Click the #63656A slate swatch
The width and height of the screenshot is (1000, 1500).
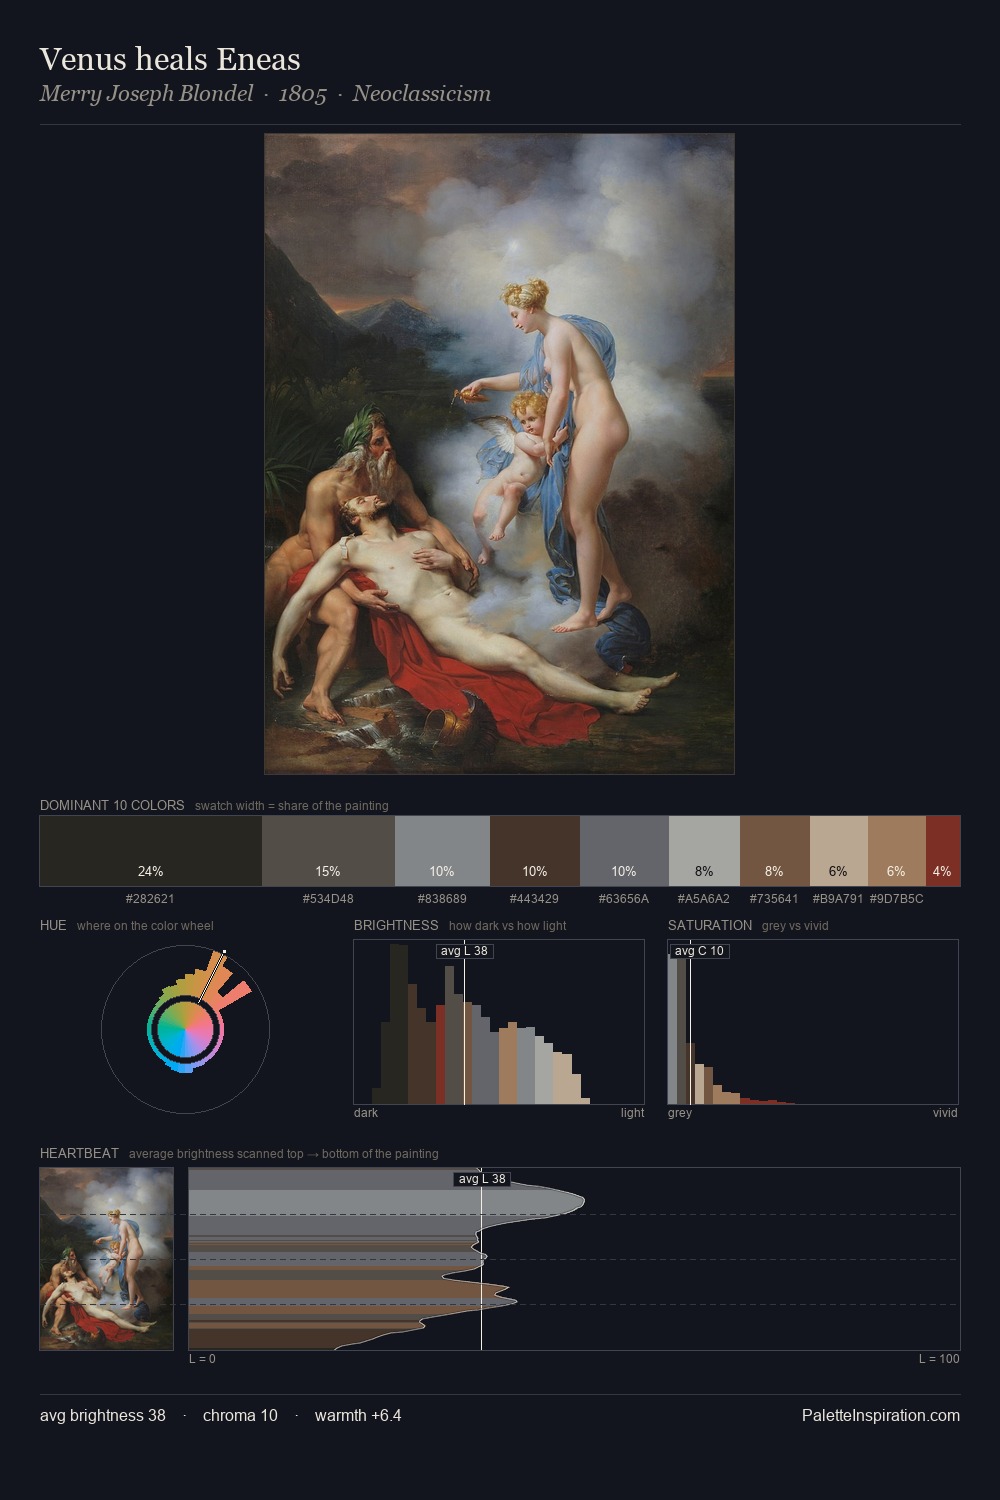624,851
